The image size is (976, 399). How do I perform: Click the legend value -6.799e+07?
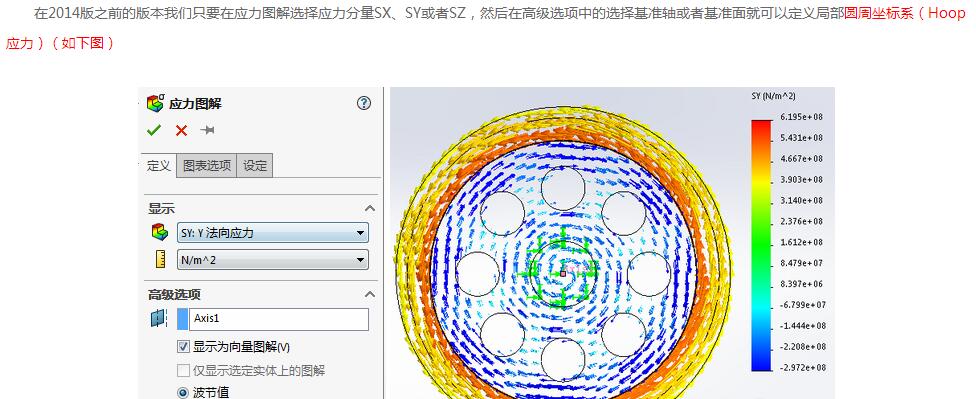[802, 304]
